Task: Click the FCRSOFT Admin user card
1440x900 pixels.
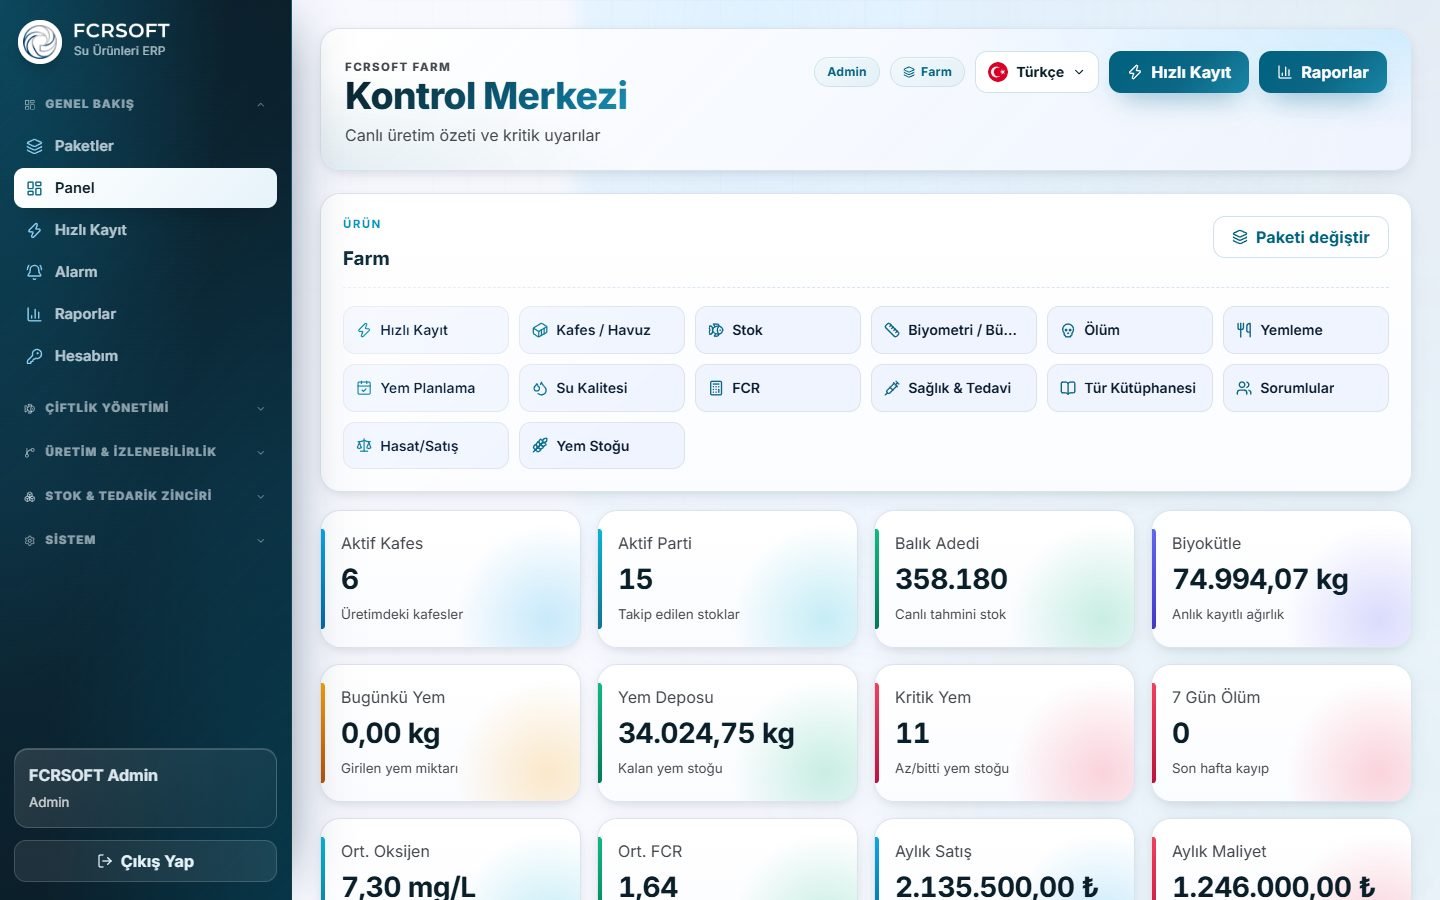Action: pos(145,788)
